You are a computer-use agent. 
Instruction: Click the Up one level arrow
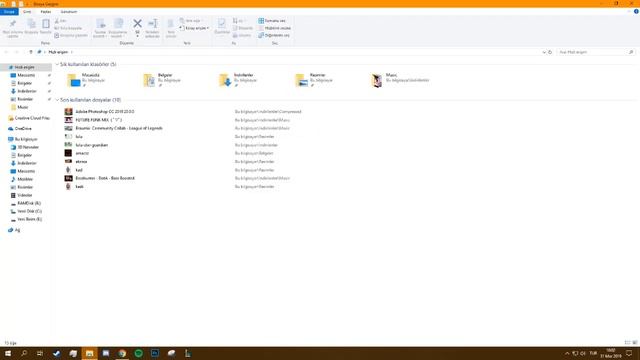[31, 52]
